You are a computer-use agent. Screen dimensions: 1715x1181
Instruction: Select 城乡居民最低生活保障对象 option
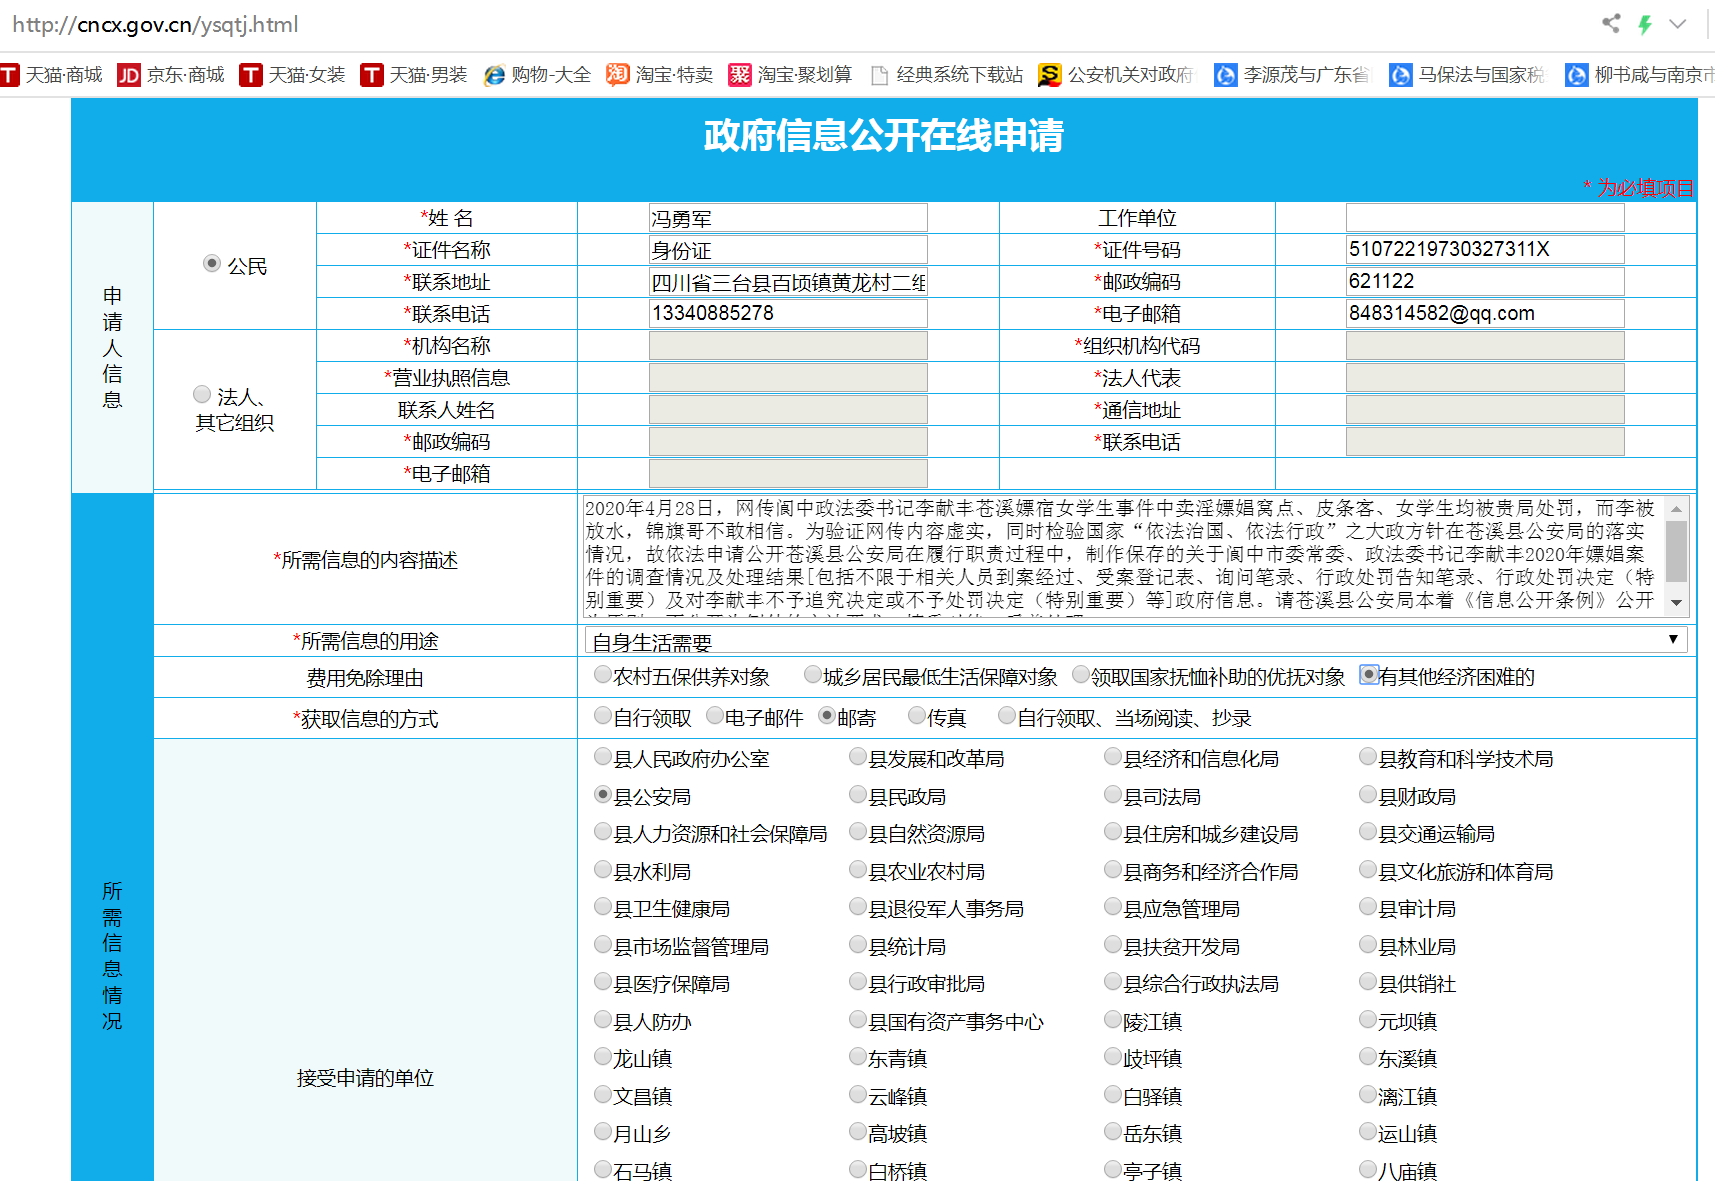pos(813,674)
